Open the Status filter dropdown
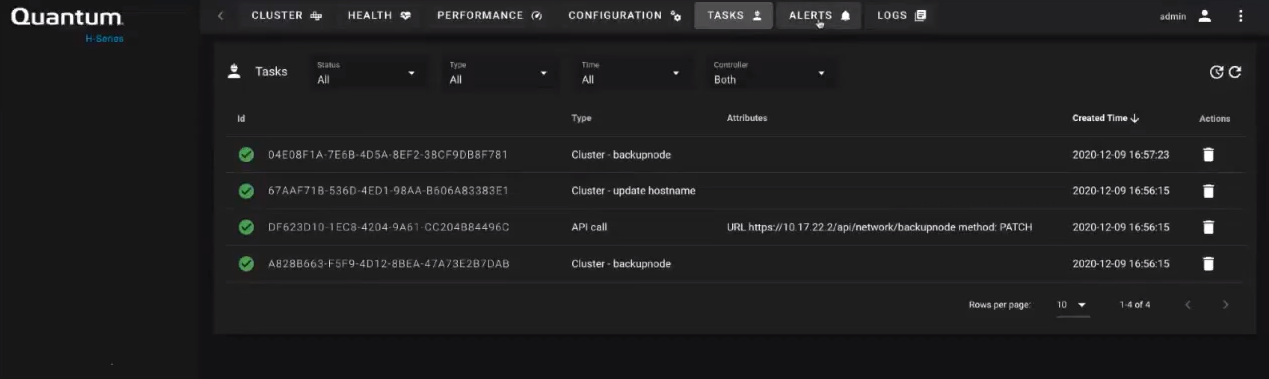The height and width of the screenshot is (379, 1269). tap(366, 73)
